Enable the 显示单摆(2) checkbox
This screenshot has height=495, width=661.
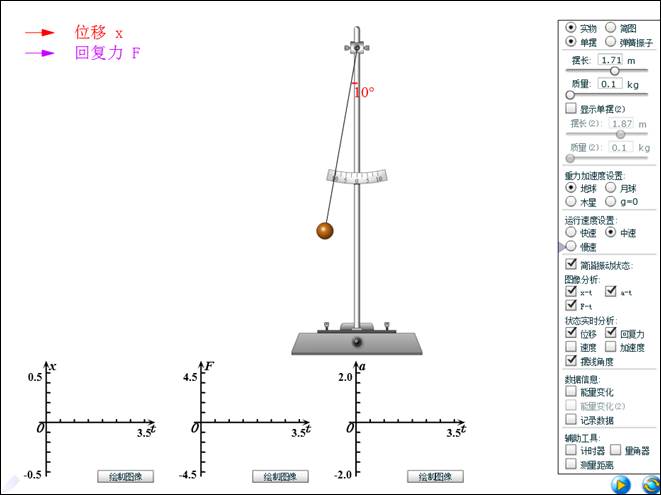(571, 108)
